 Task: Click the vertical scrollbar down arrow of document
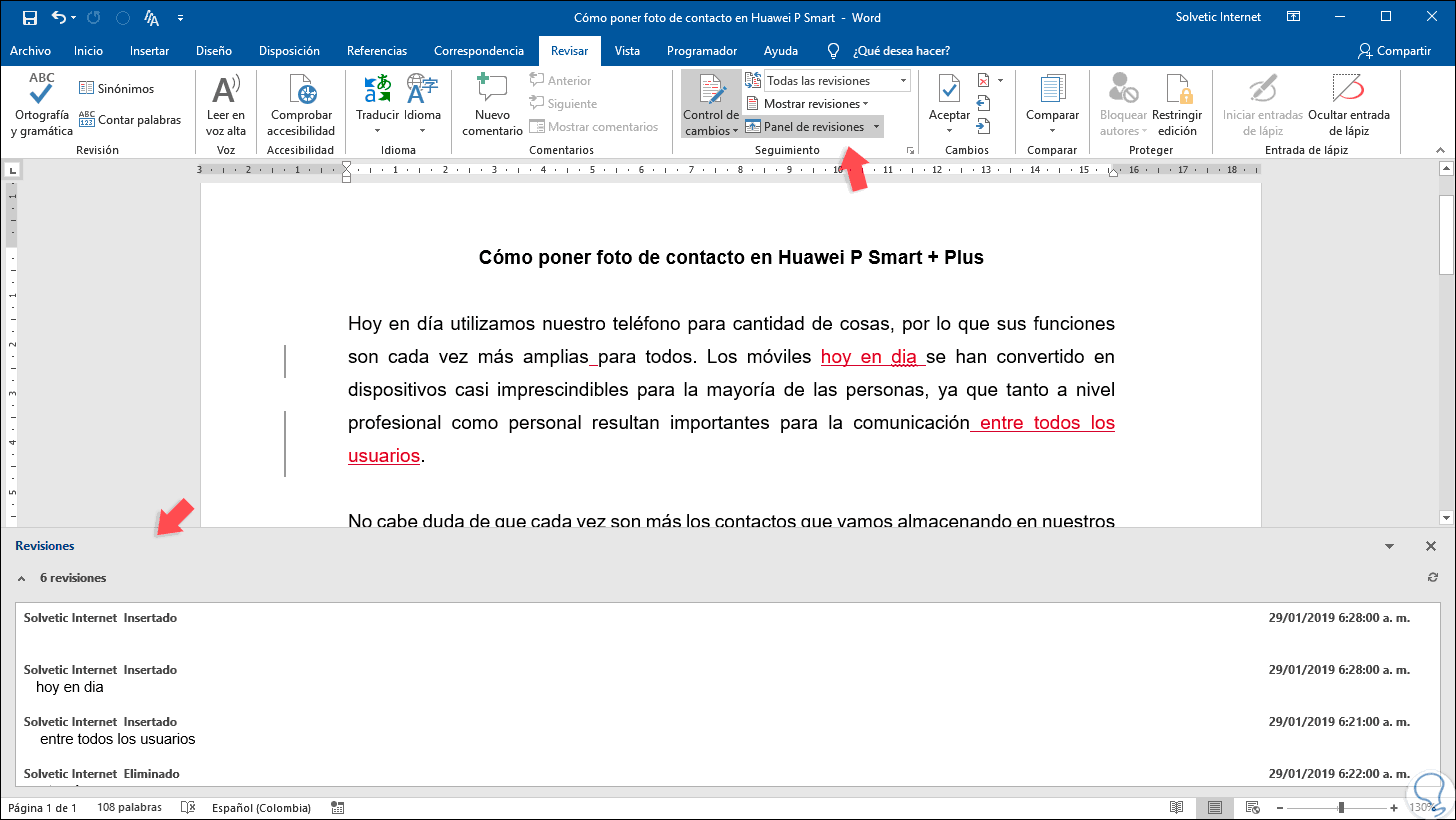coord(1446,517)
